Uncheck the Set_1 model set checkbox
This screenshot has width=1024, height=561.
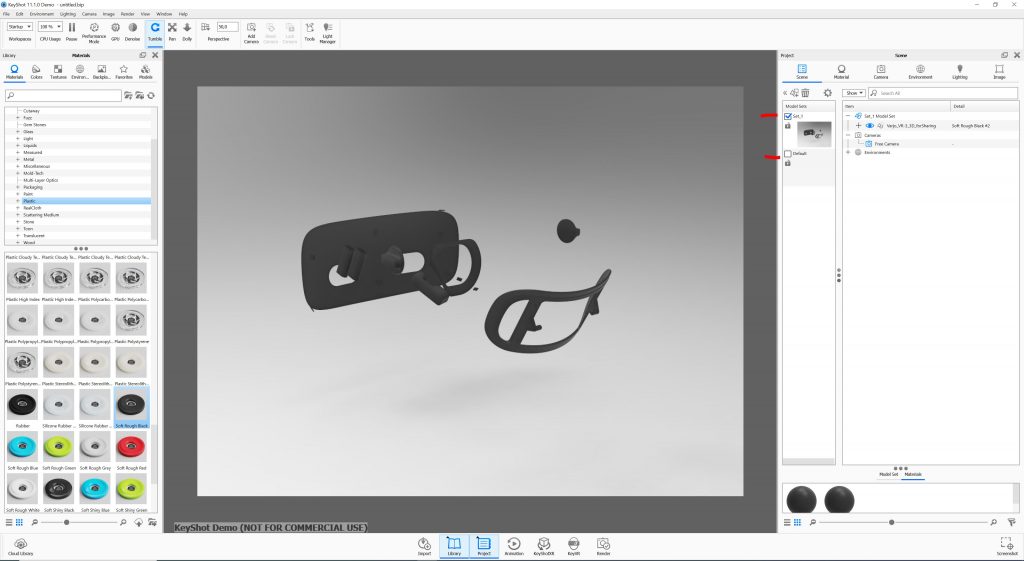click(x=788, y=116)
